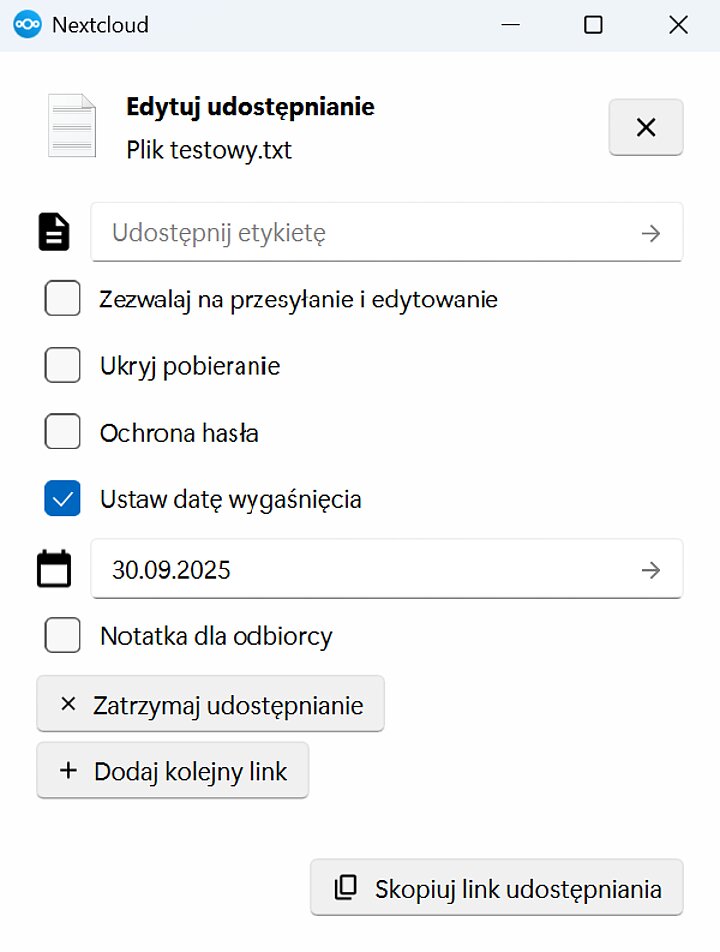Enable Ukryj pobieranie
Viewport: 720px width, 952px height.
(x=62, y=365)
